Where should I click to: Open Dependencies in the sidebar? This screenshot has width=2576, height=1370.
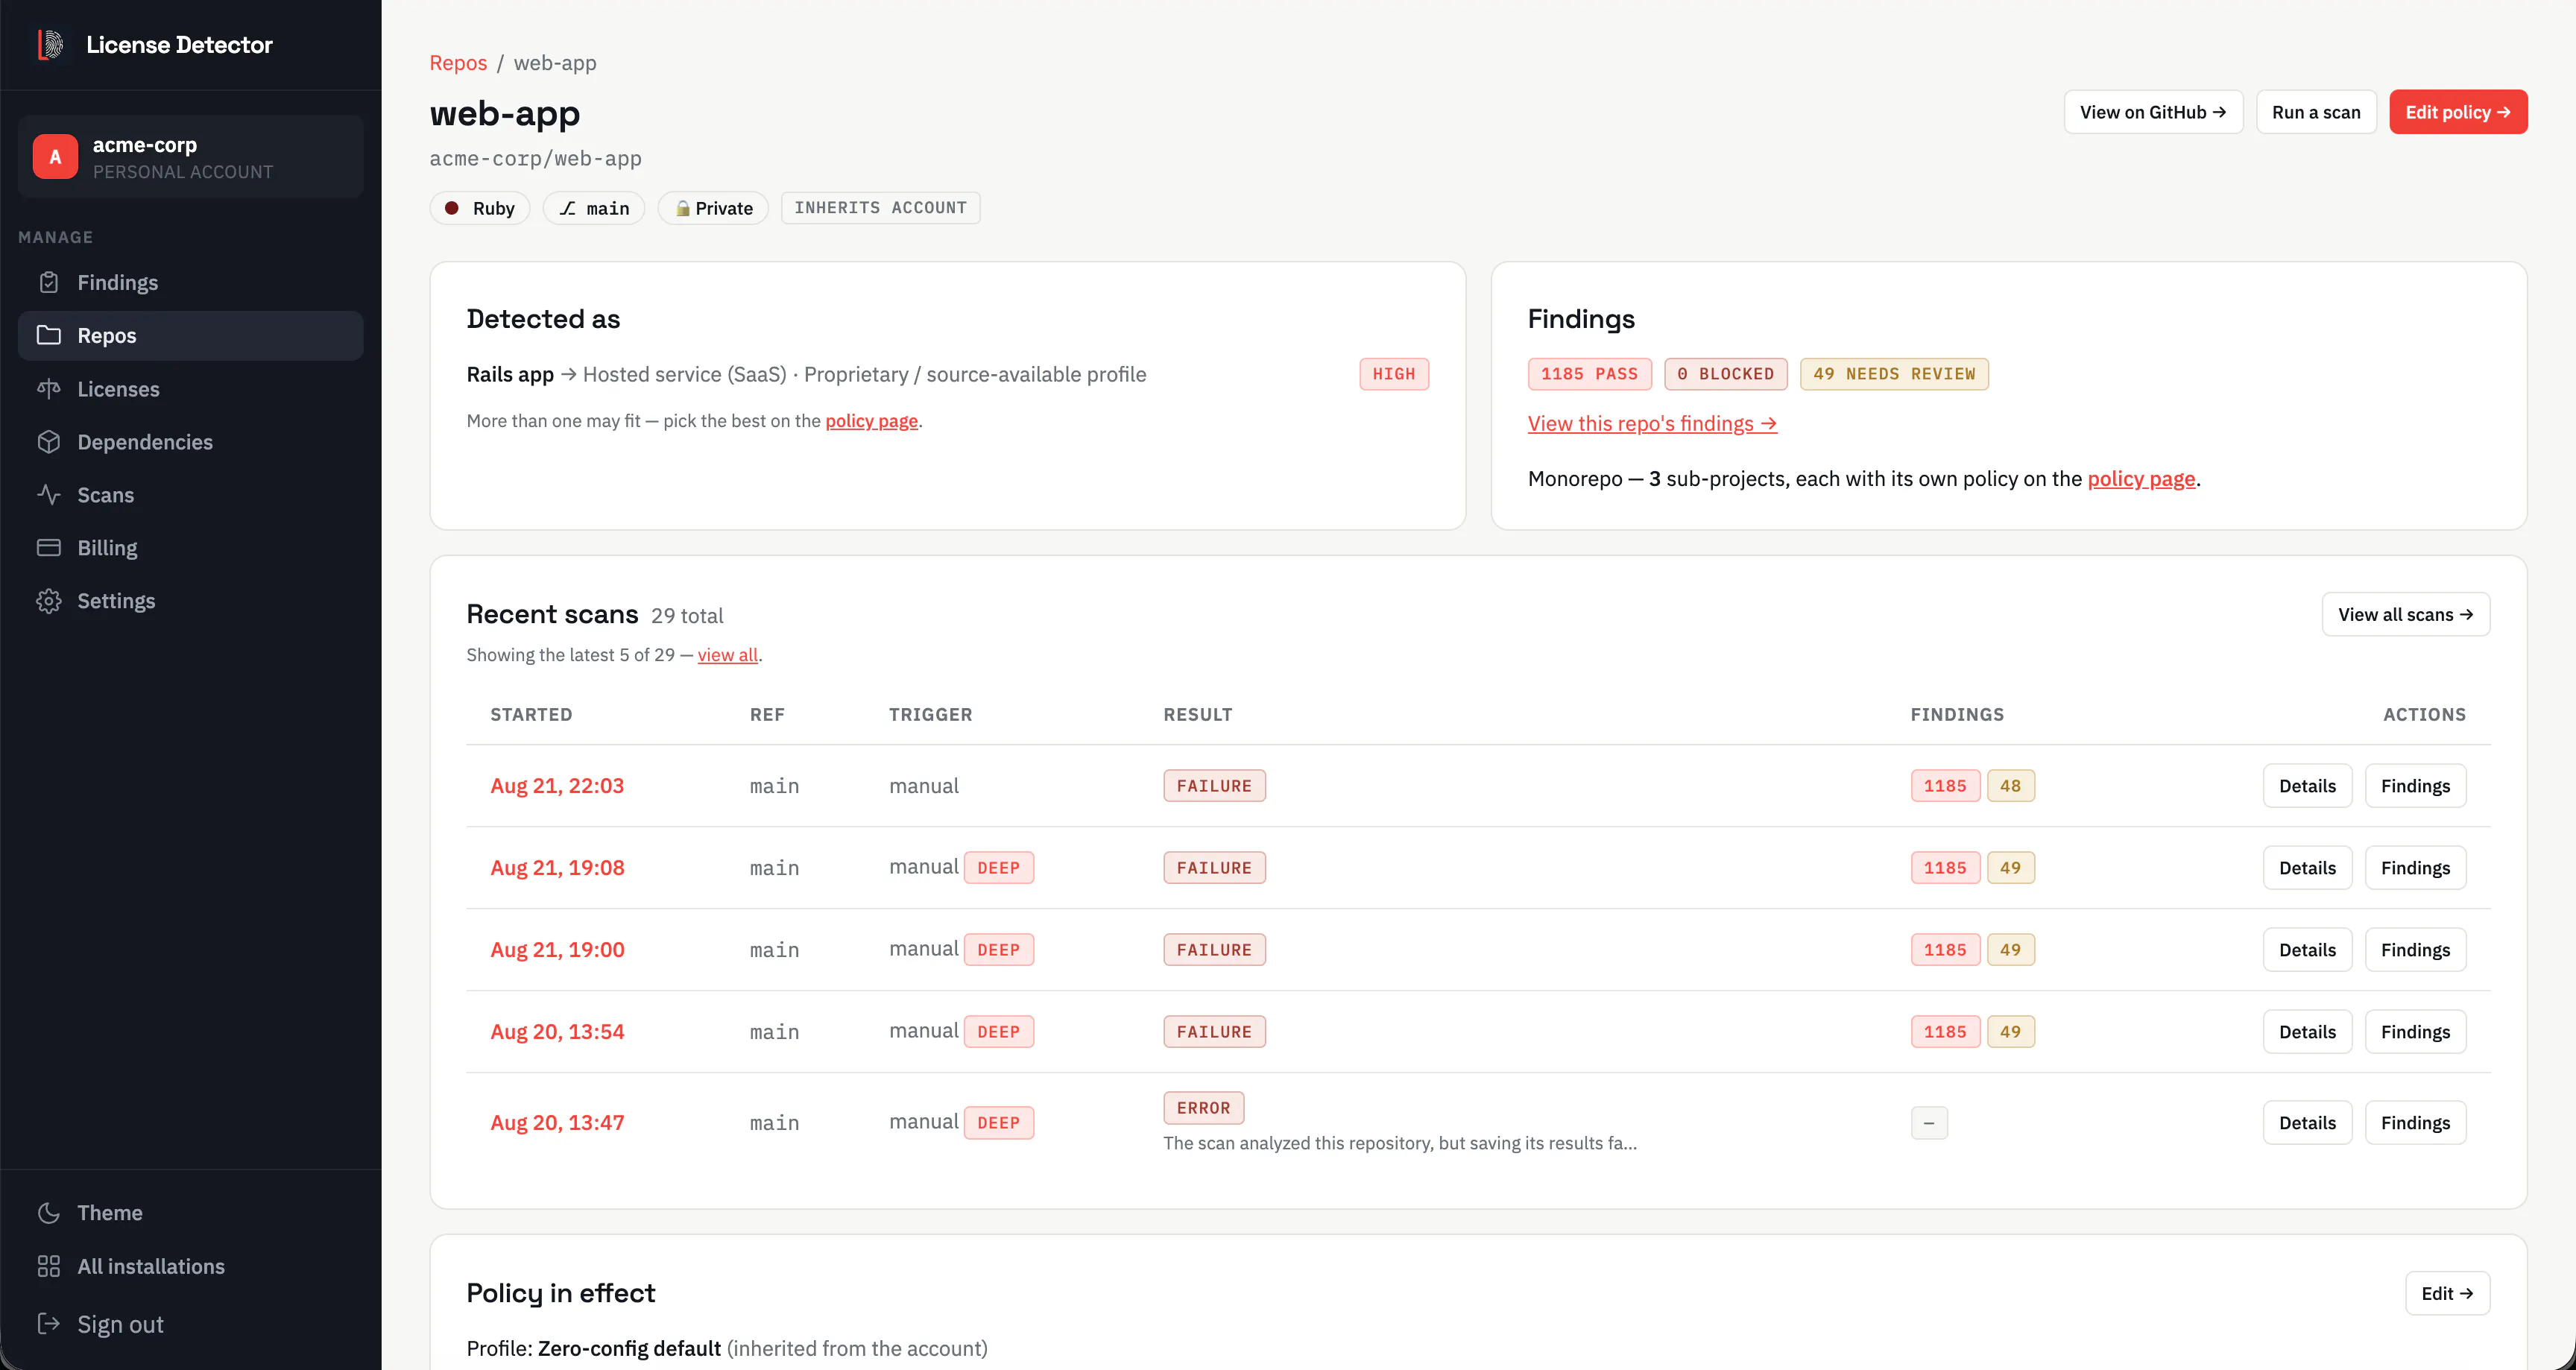(190, 441)
